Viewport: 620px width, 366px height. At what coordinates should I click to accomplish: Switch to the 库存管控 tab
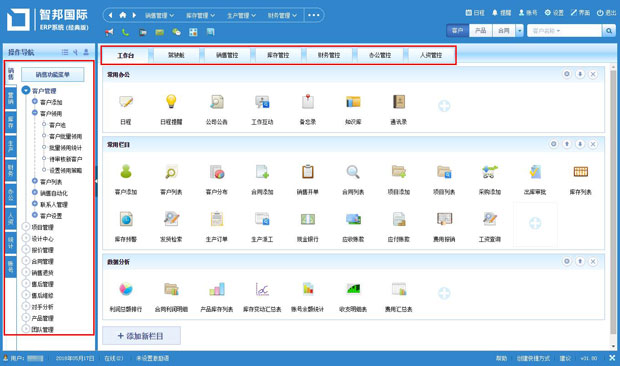[278, 55]
